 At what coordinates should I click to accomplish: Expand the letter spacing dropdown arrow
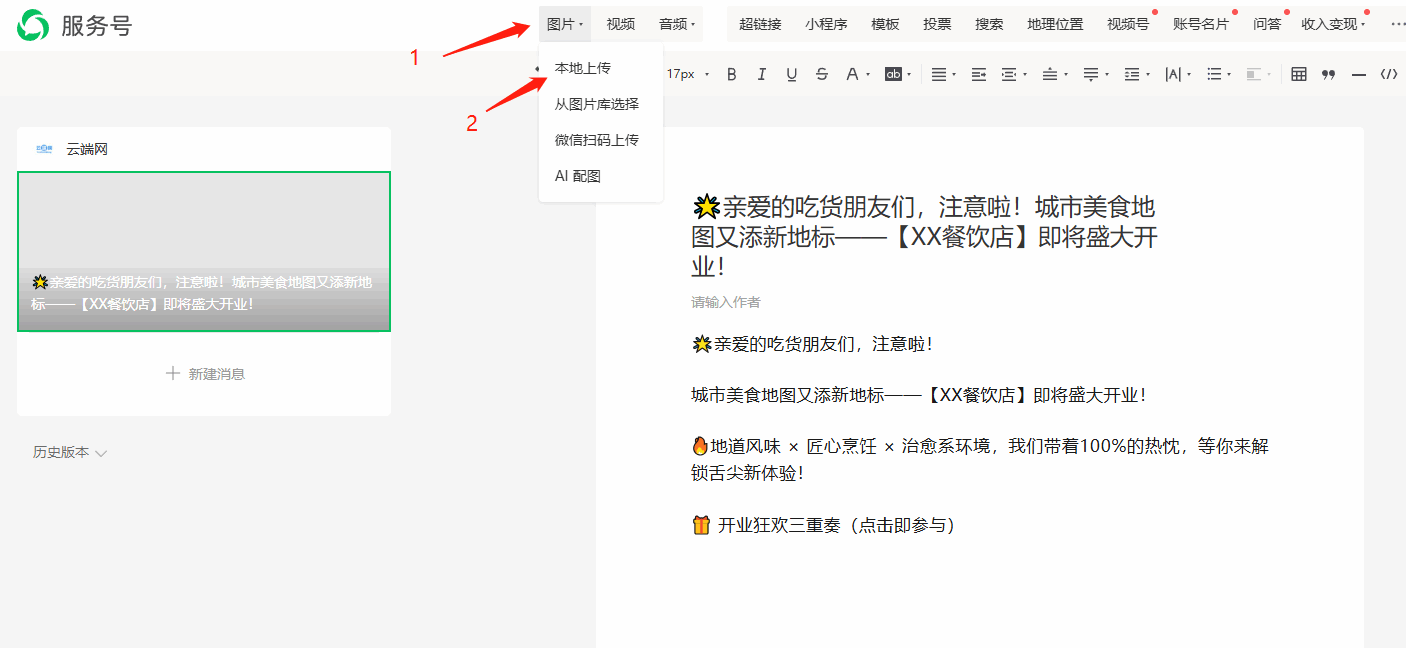tap(1188, 74)
